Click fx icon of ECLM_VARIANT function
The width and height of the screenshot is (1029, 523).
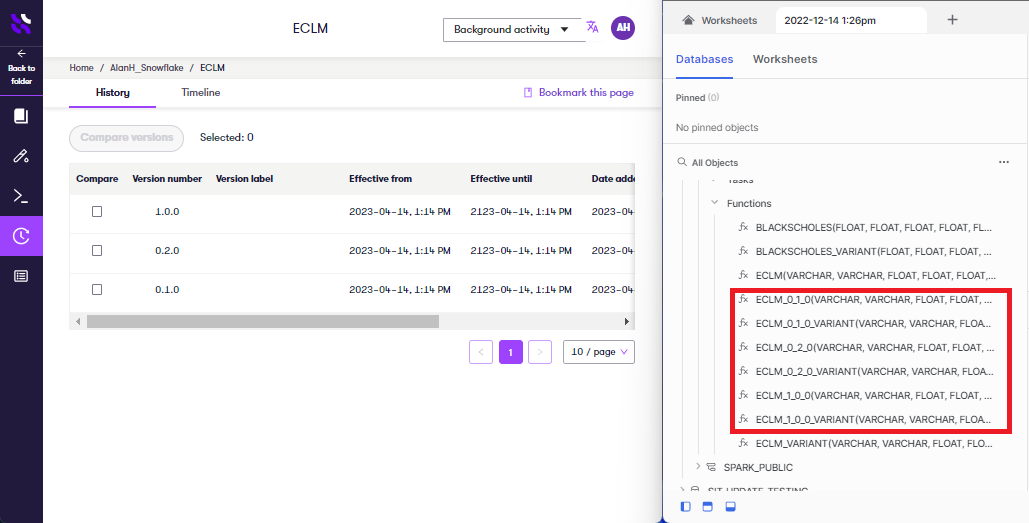[744, 443]
